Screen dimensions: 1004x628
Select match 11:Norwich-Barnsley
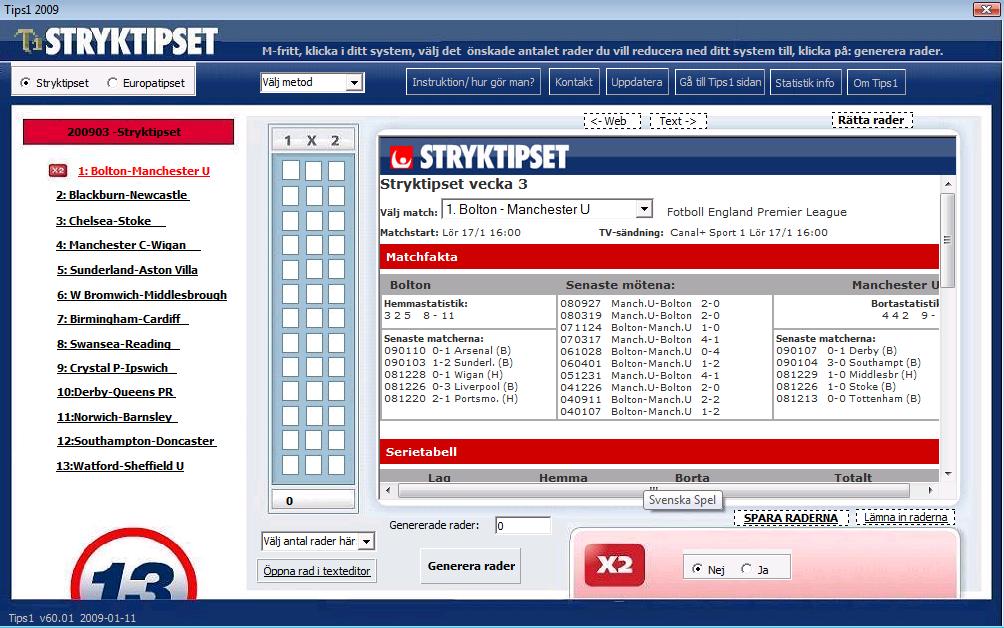click(117, 417)
